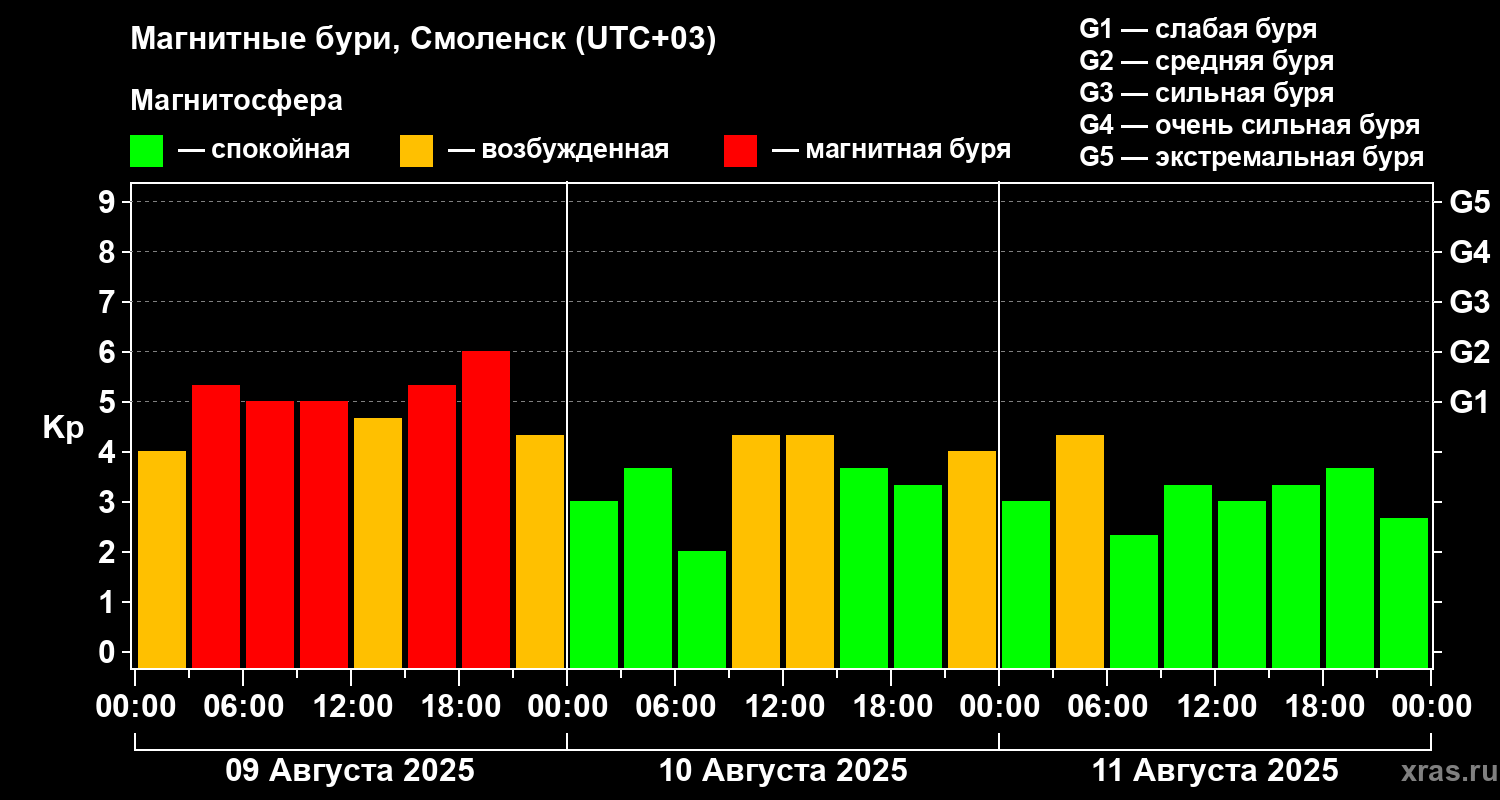Image resolution: width=1500 pixels, height=800 pixels.
Task: Click the only orange bar on 11 August
Action: pos(1080,551)
